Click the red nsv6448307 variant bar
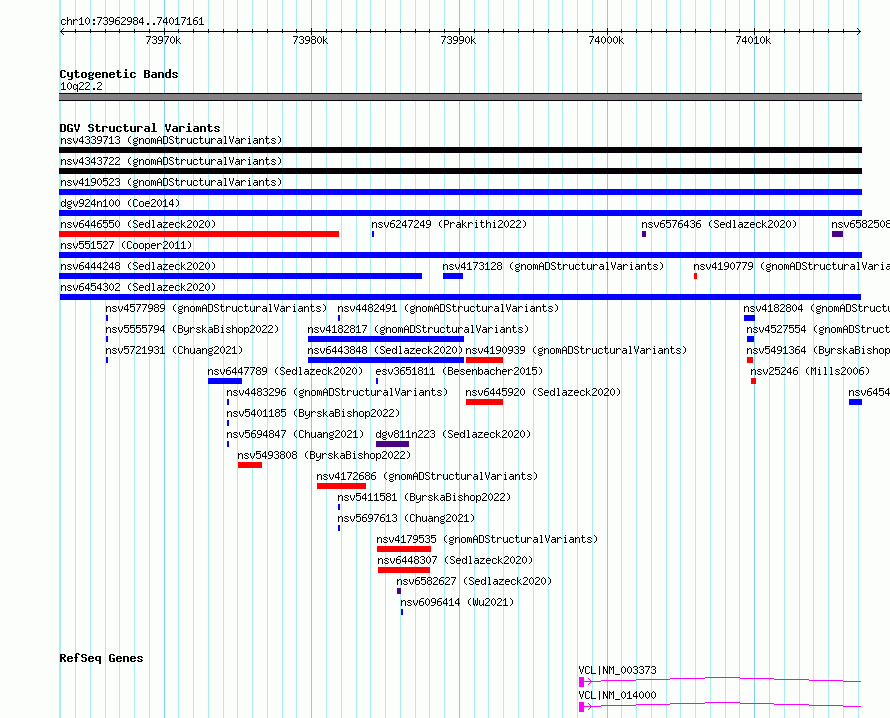This screenshot has width=890, height=718. pyautogui.click(x=404, y=570)
